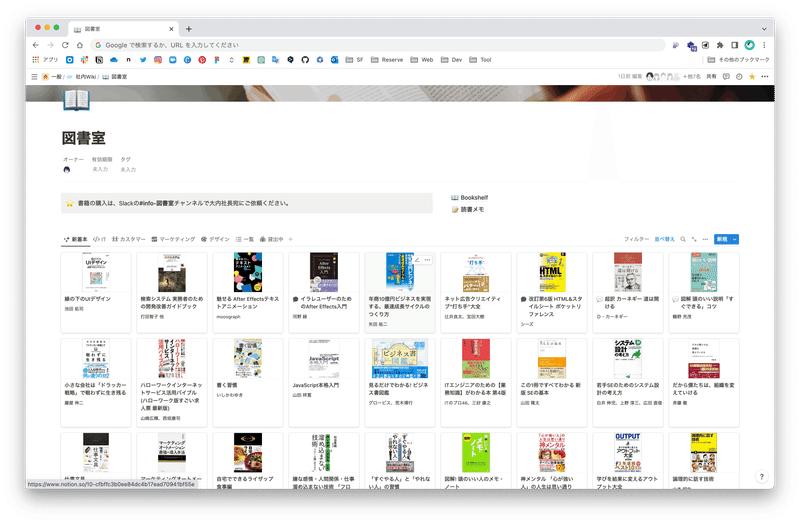Open the その他のブックマーク folder

pos(739,60)
